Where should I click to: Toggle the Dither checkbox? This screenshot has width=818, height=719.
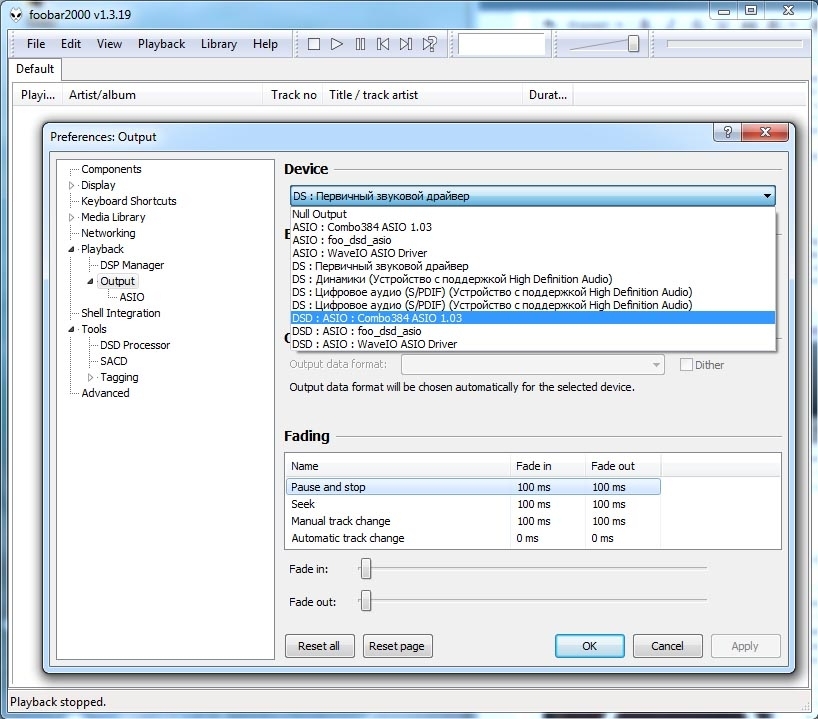pos(686,365)
